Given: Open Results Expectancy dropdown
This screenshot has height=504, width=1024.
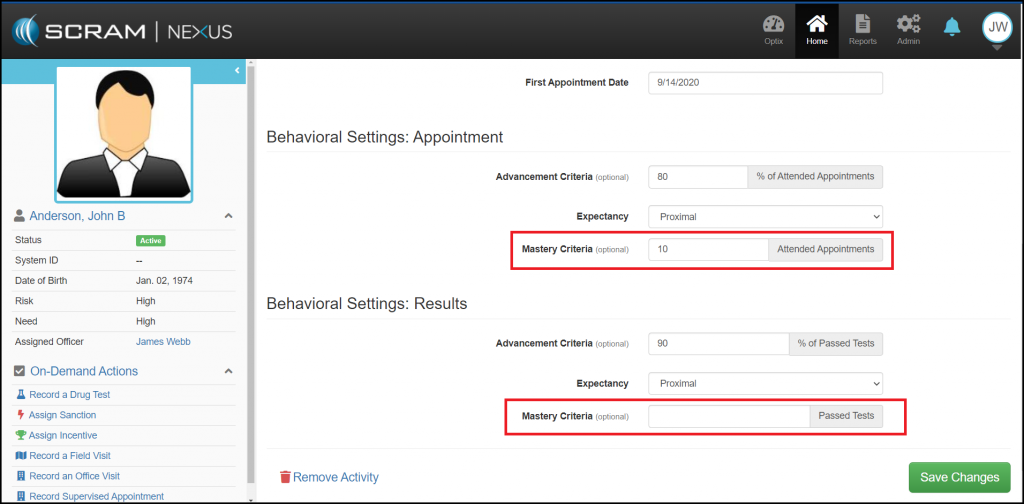Looking at the screenshot, I should pos(765,383).
